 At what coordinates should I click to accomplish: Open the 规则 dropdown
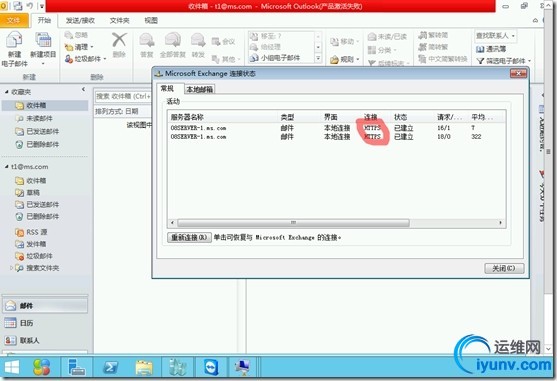point(345,59)
